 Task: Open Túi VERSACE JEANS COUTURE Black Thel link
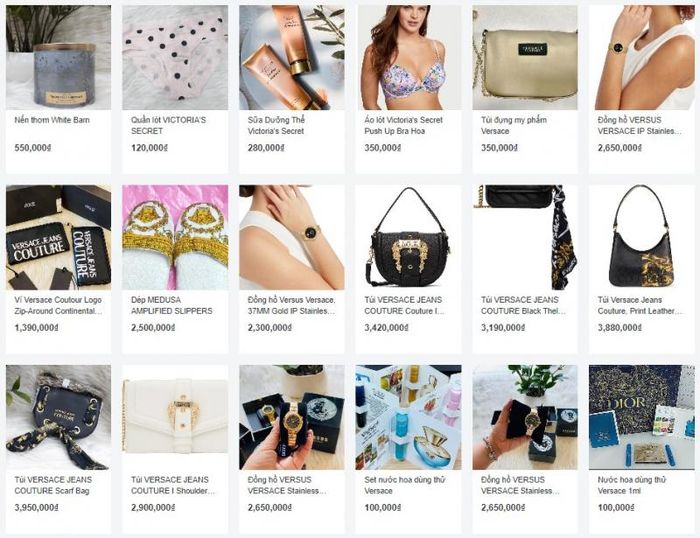pos(523,305)
